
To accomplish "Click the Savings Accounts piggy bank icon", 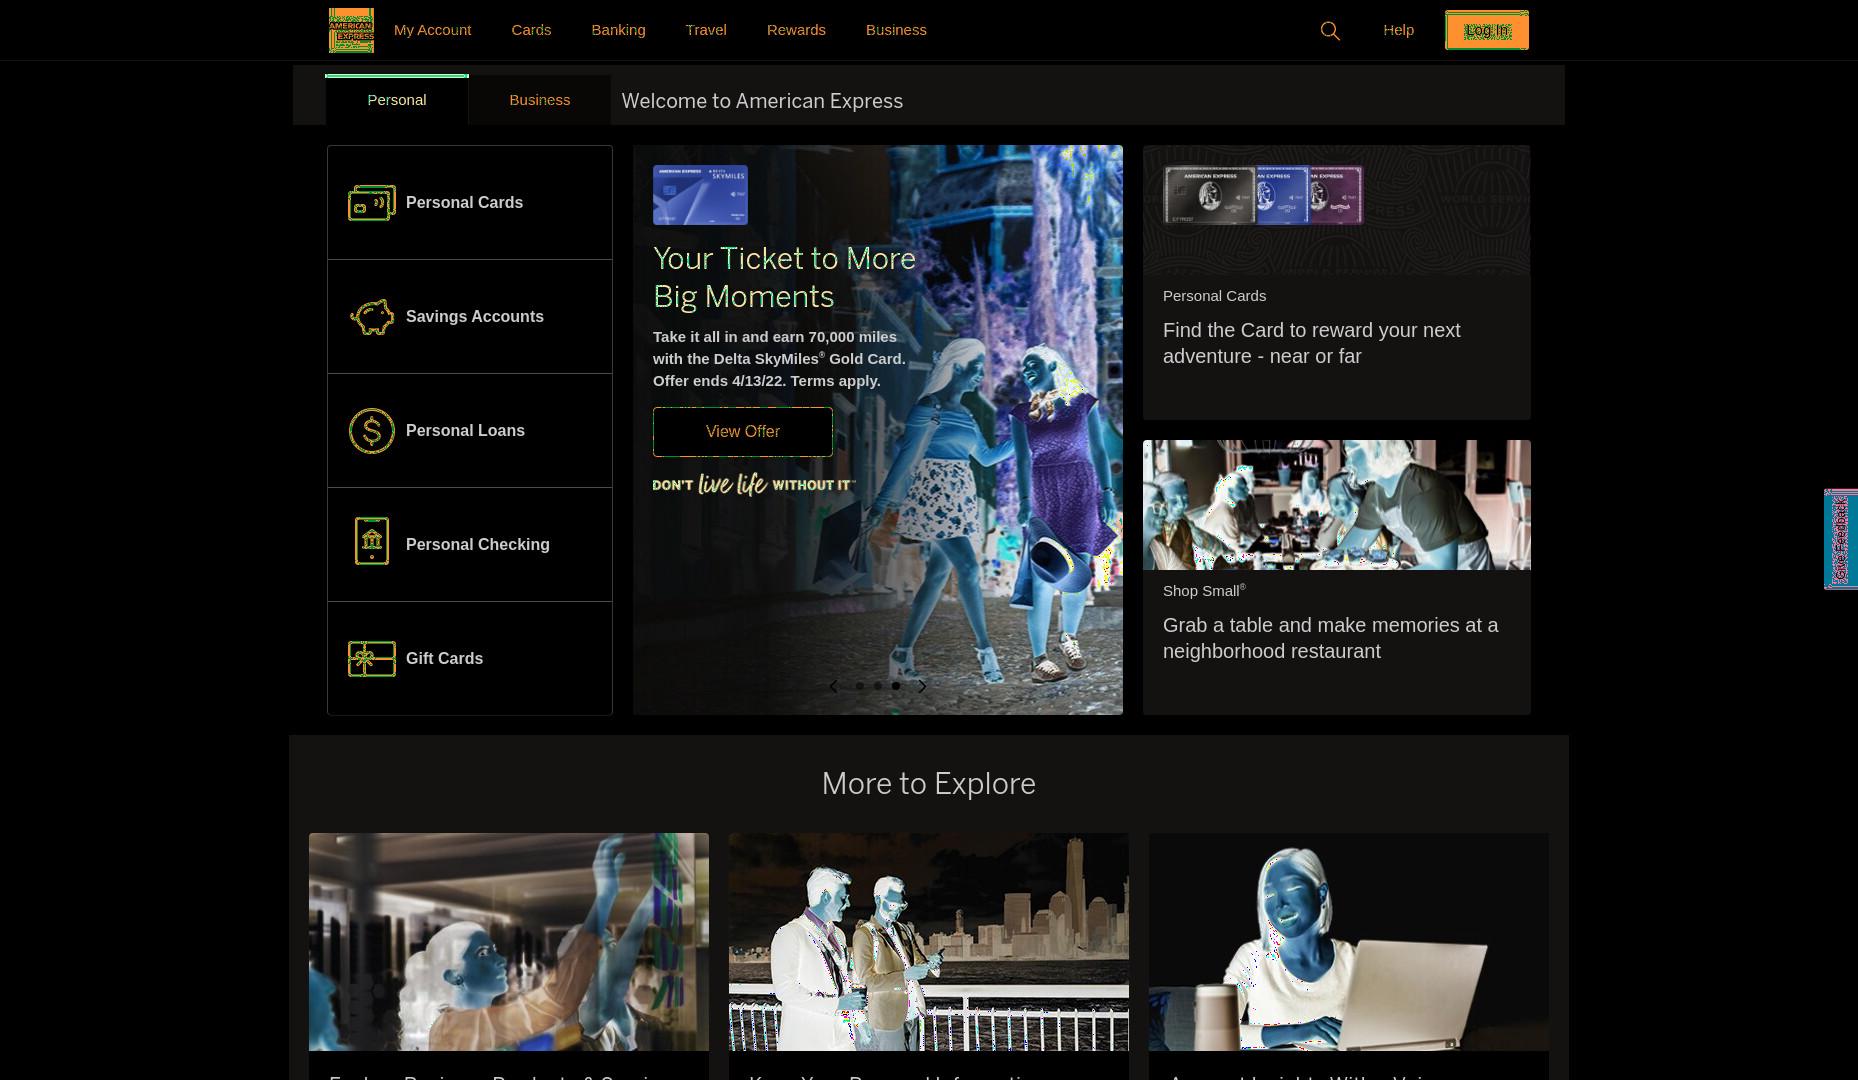I will (x=372, y=317).
